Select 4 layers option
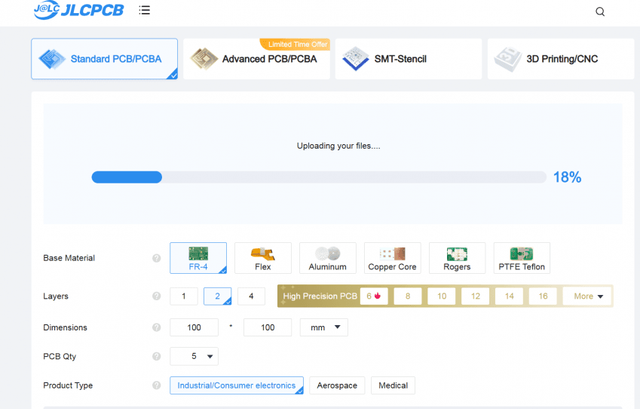 click(251, 296)
